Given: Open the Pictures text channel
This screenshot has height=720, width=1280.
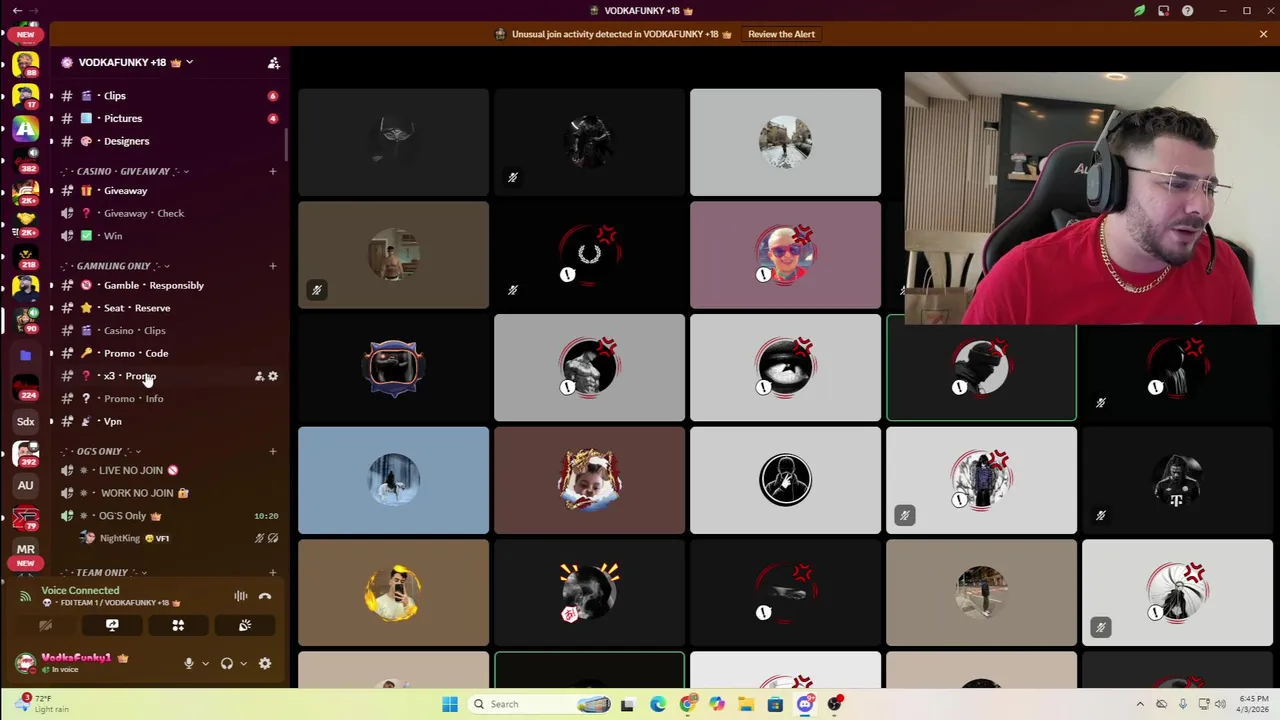Looking at the screenshot, I should pos(168,119).
